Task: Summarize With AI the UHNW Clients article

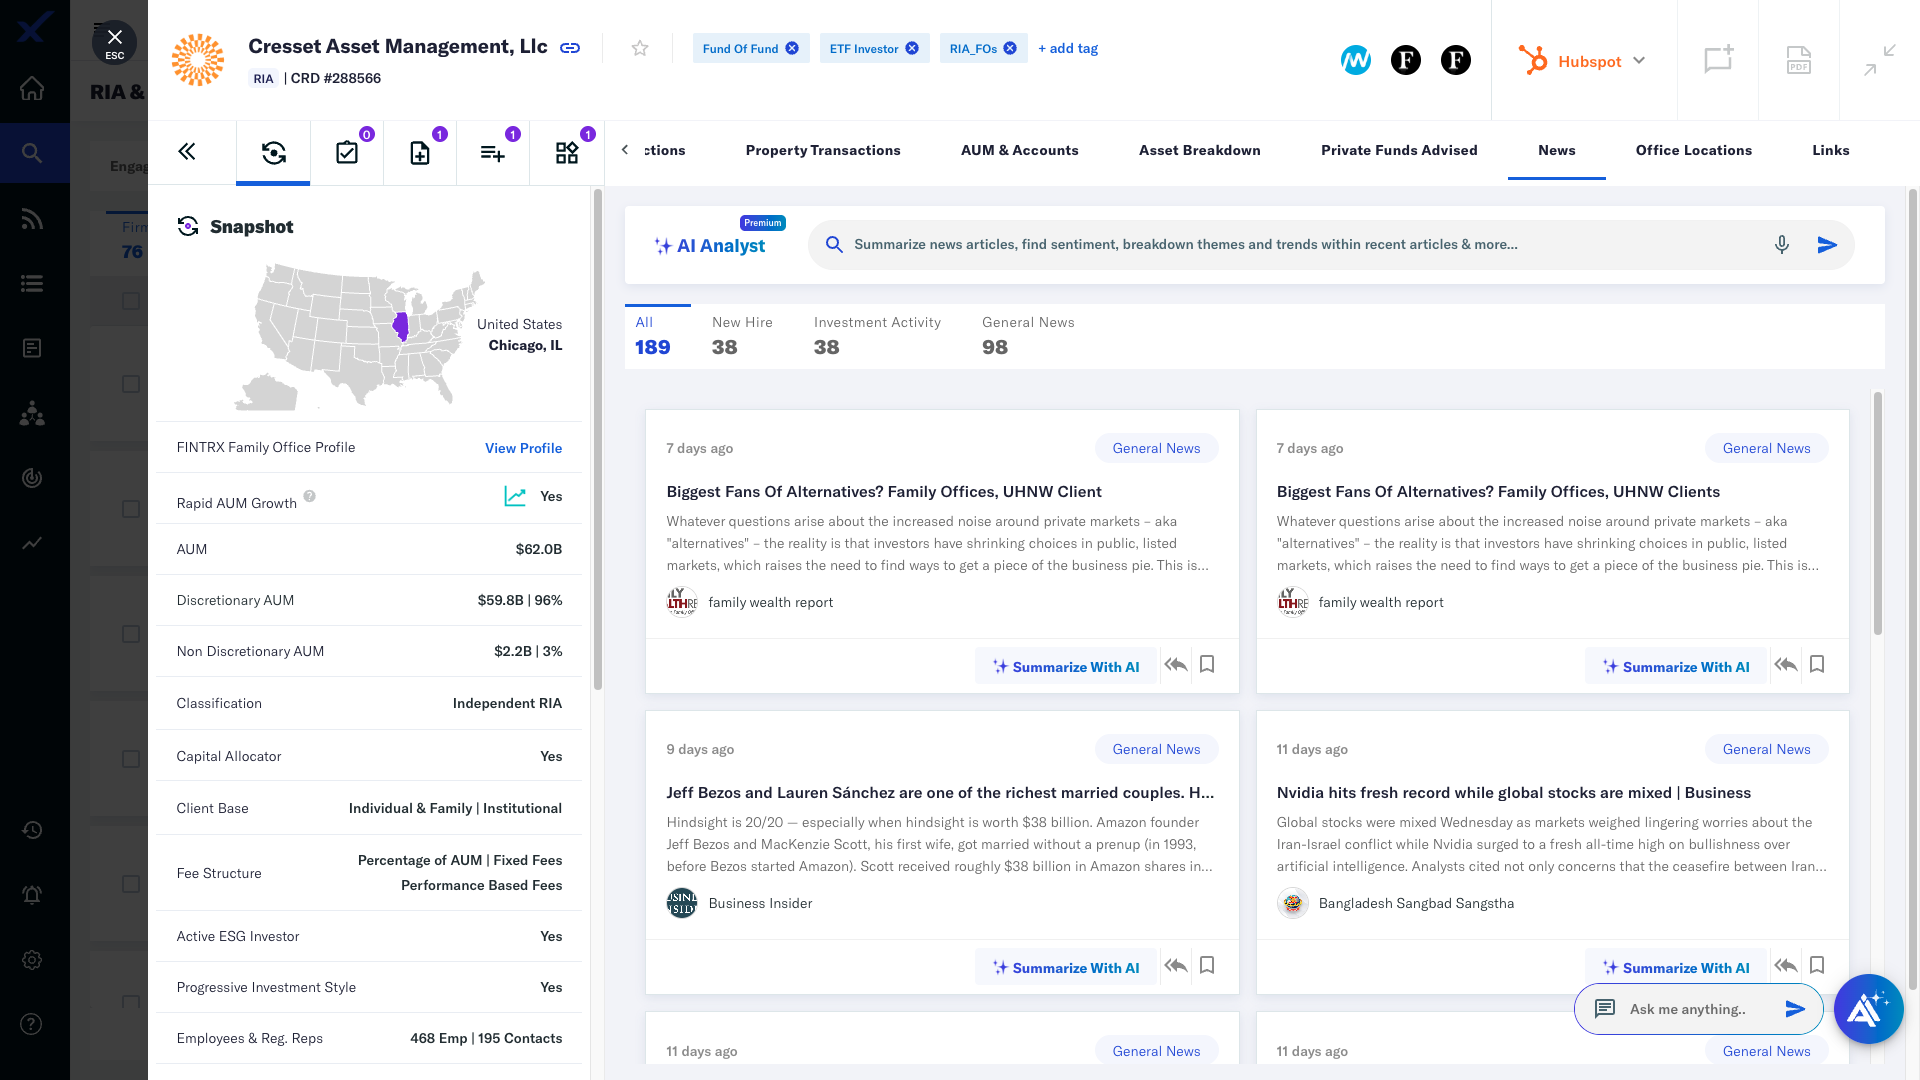Action: tap(1675, 667)
